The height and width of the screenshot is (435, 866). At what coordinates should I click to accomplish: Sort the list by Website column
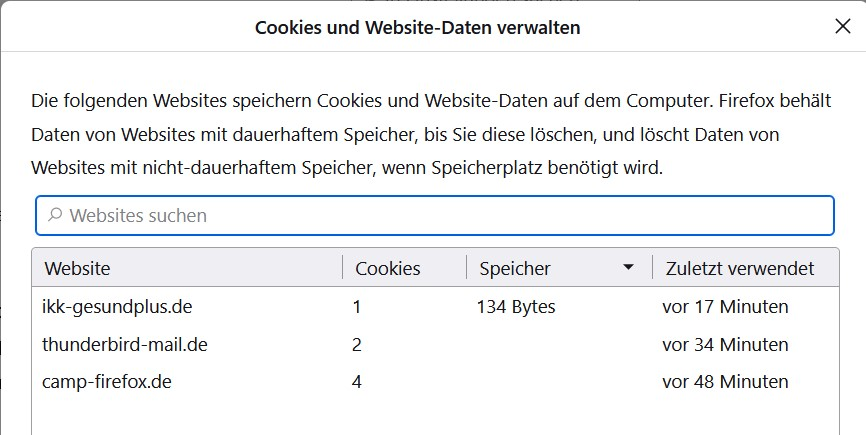78,268
